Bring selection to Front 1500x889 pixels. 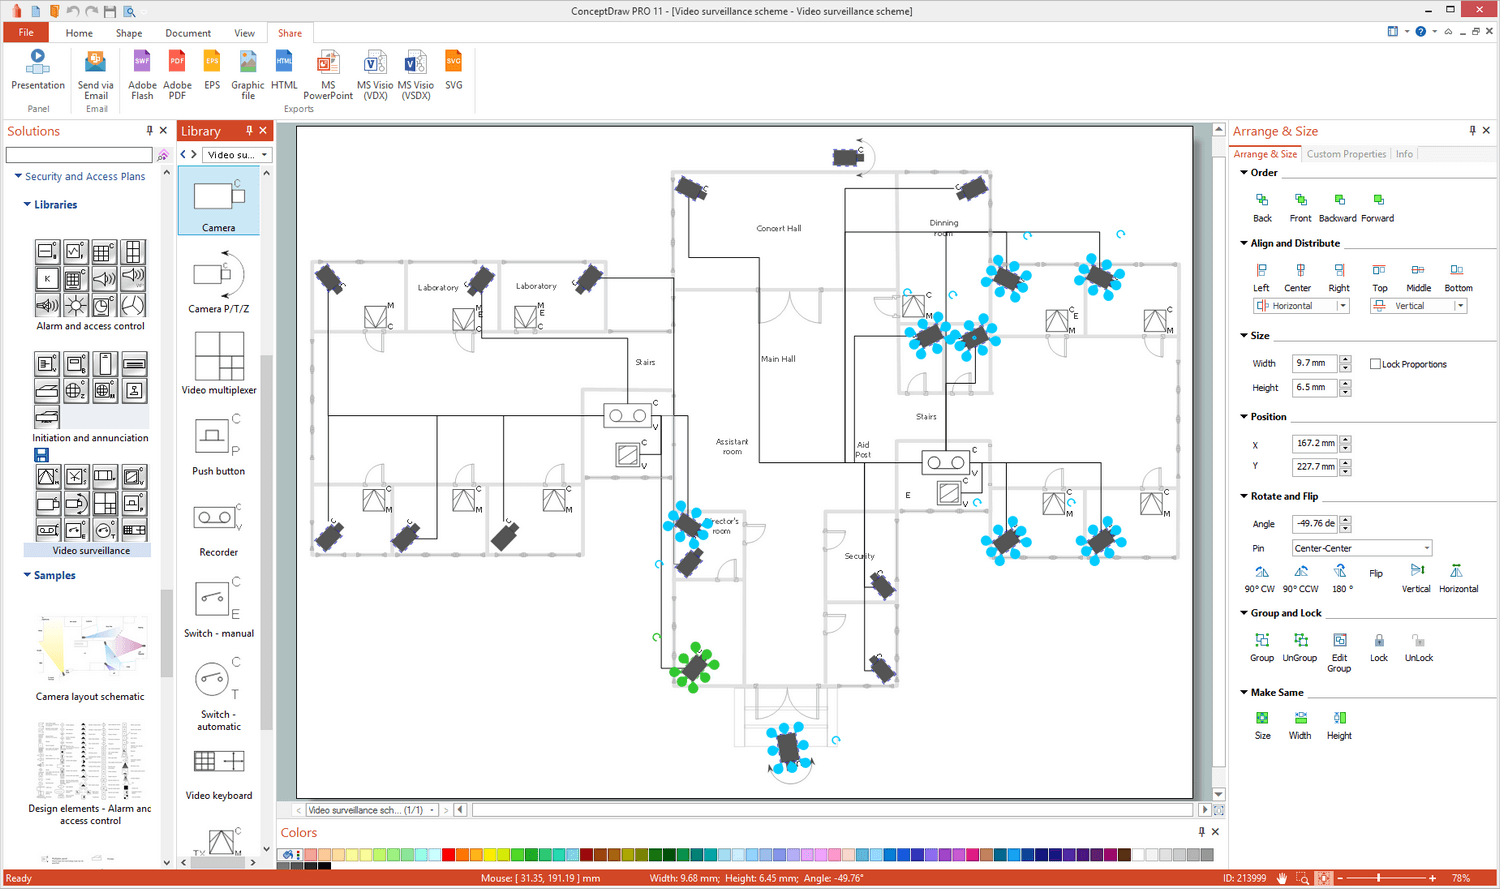pyautogui.click(x=1300, y=207)
